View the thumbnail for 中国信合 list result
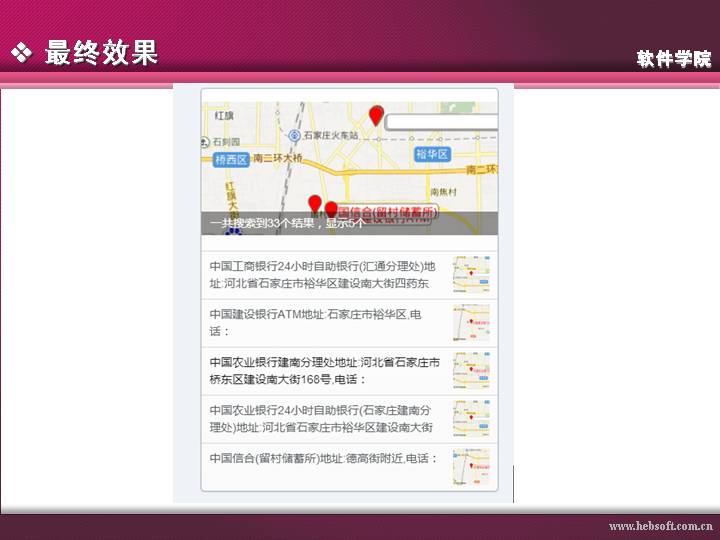The width and height of the screenshot is (720, 540). 471,465
